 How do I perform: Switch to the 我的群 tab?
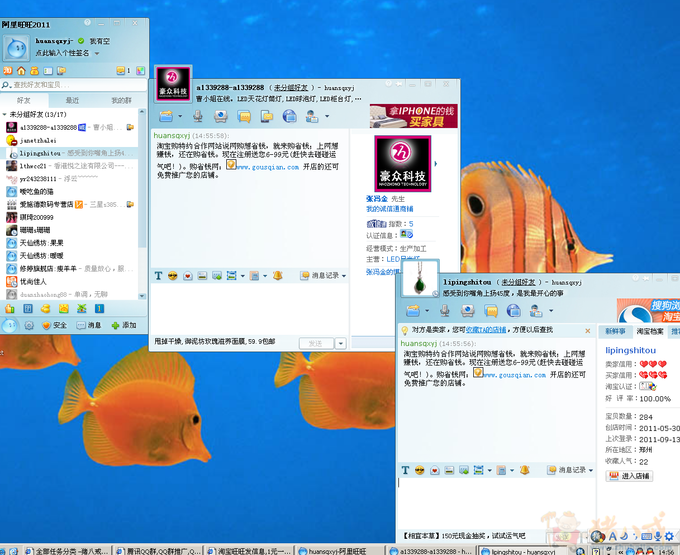(x=121, y=101)
